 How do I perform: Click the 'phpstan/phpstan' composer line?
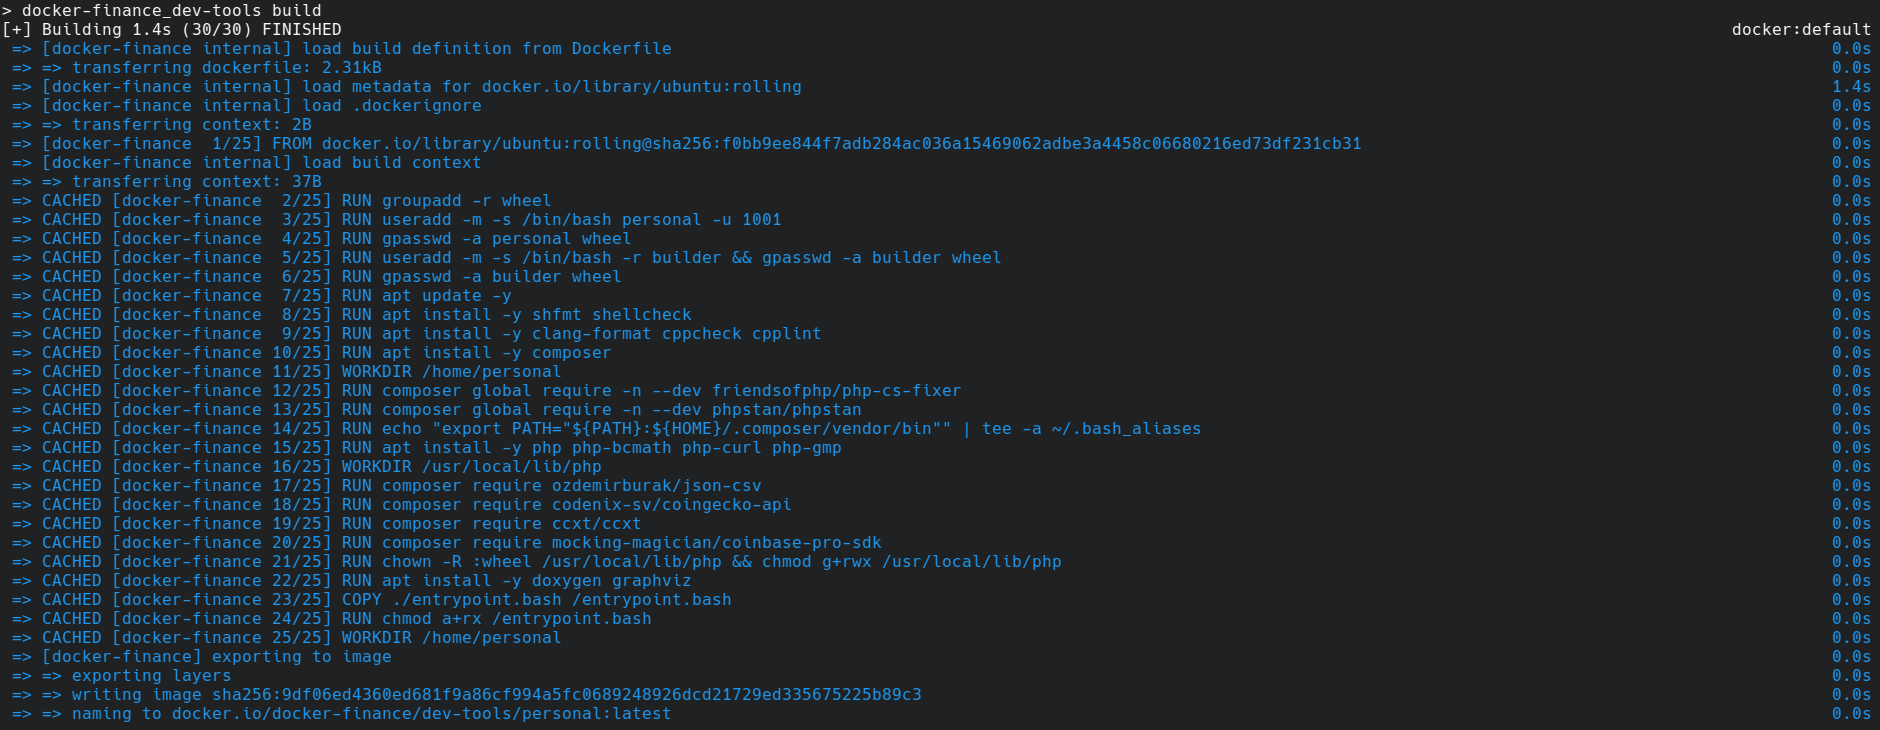tap(621, 410)
